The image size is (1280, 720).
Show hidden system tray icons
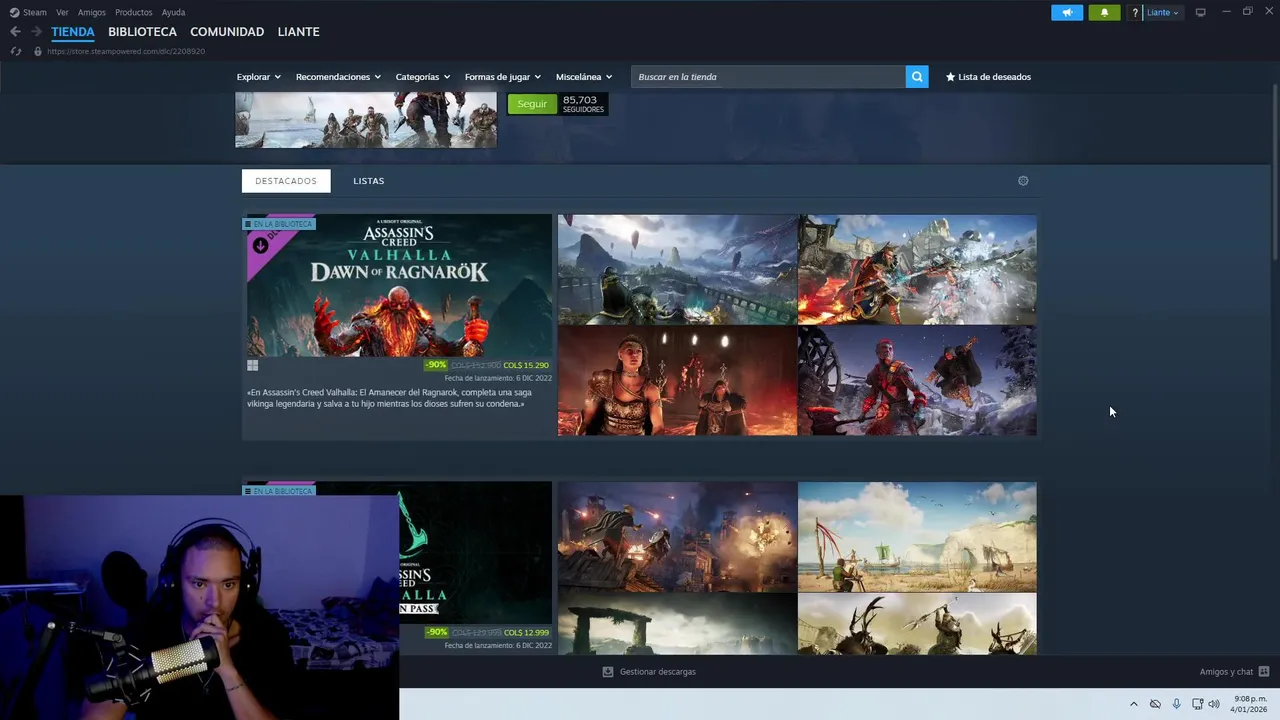(x=1133, y=704)
